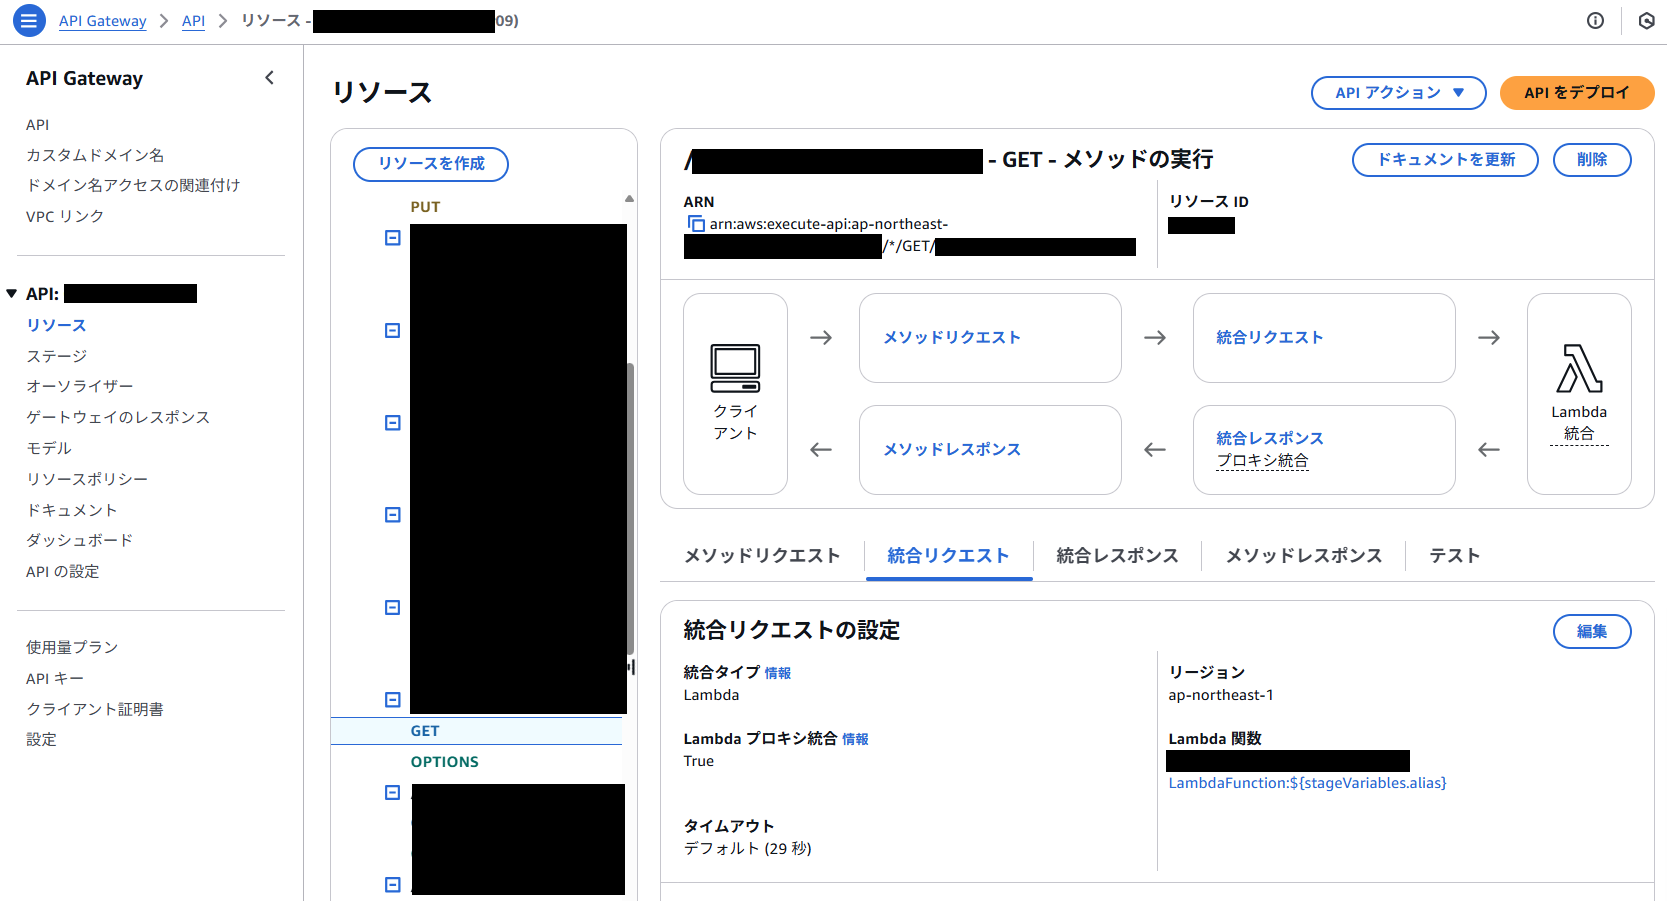The image size is (1667, 901).
Task: Navigate back using the API breadcrumb link
Action: (x=193, y=20)
